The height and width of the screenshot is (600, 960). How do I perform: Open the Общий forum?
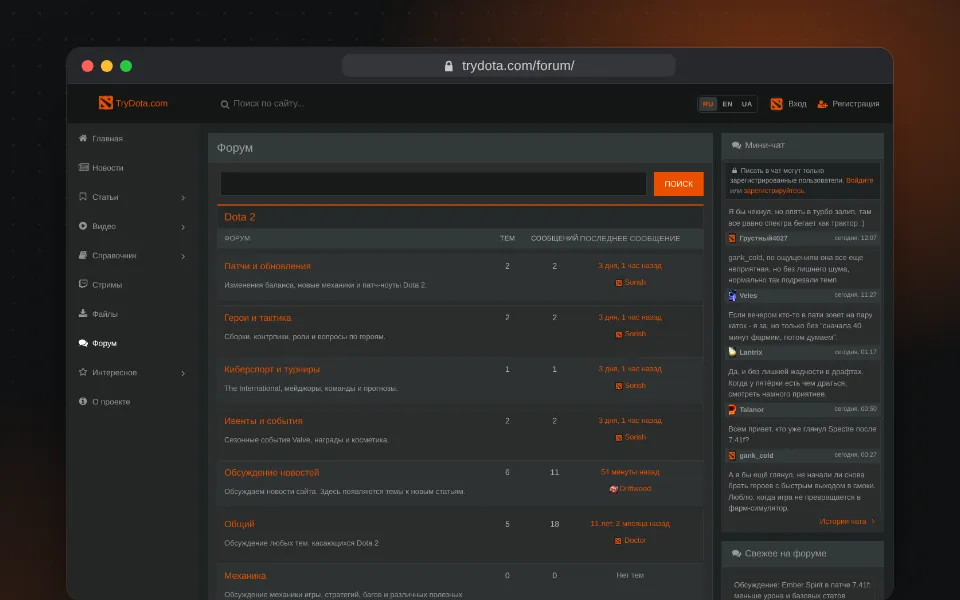[x=239, y=524]
